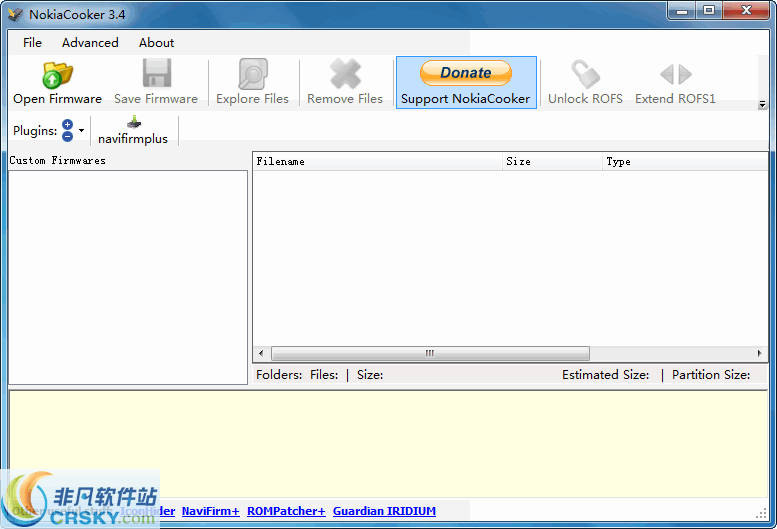This screenshot has height=529, width=777.
Task: Click the Extend ROFS1 arrows icon
Action: (675, 74)
